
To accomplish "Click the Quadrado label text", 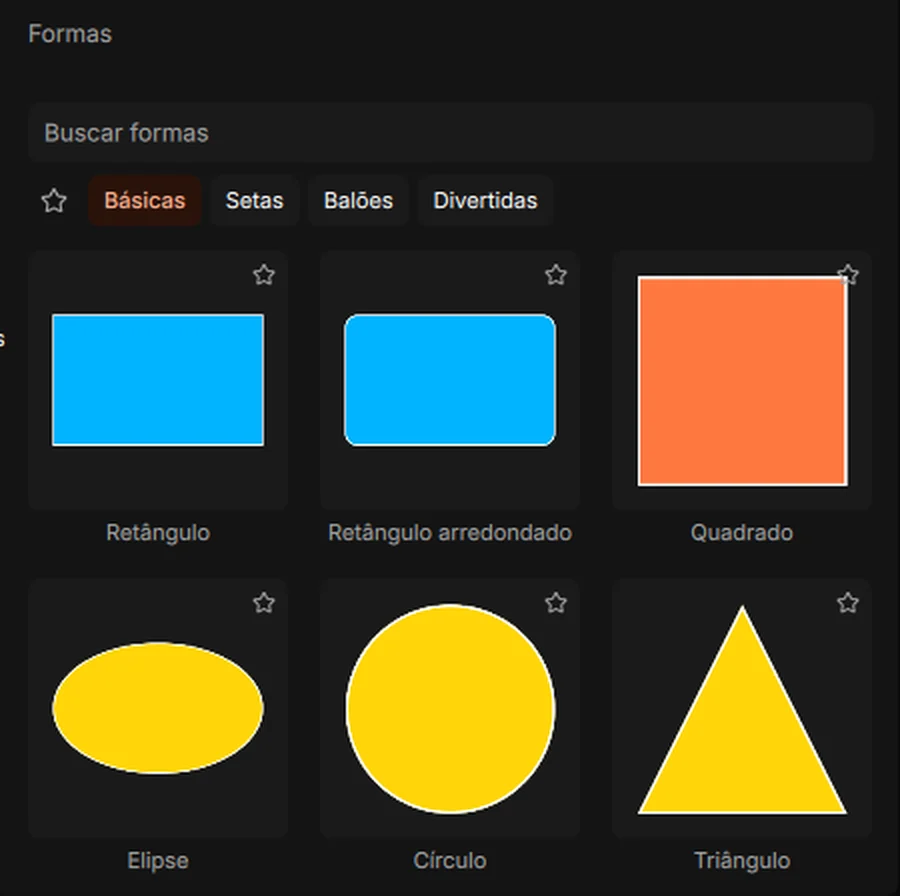I will tap(742, 533).
